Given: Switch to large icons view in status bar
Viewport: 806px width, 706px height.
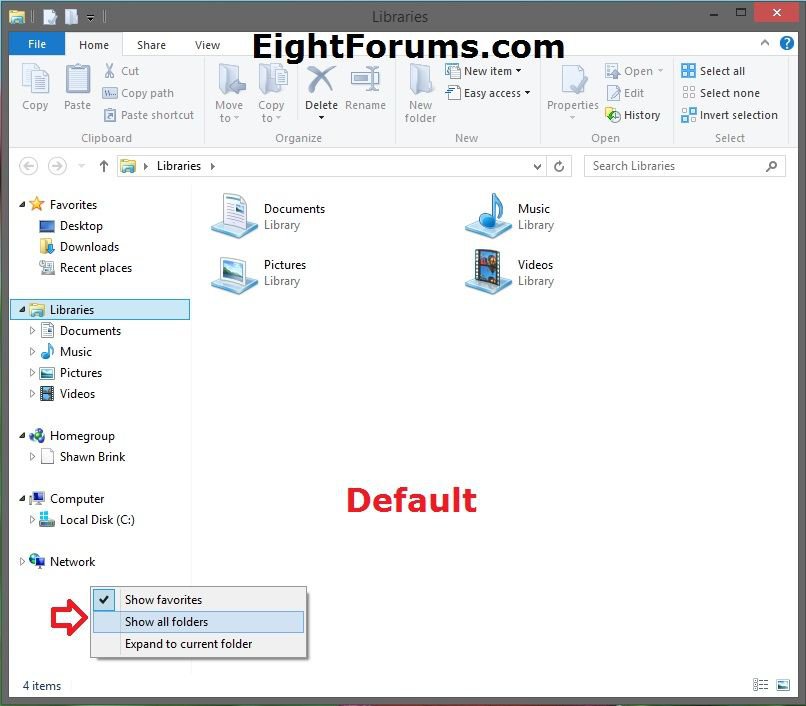Looking at the screenshot, I should pos(782,685).
